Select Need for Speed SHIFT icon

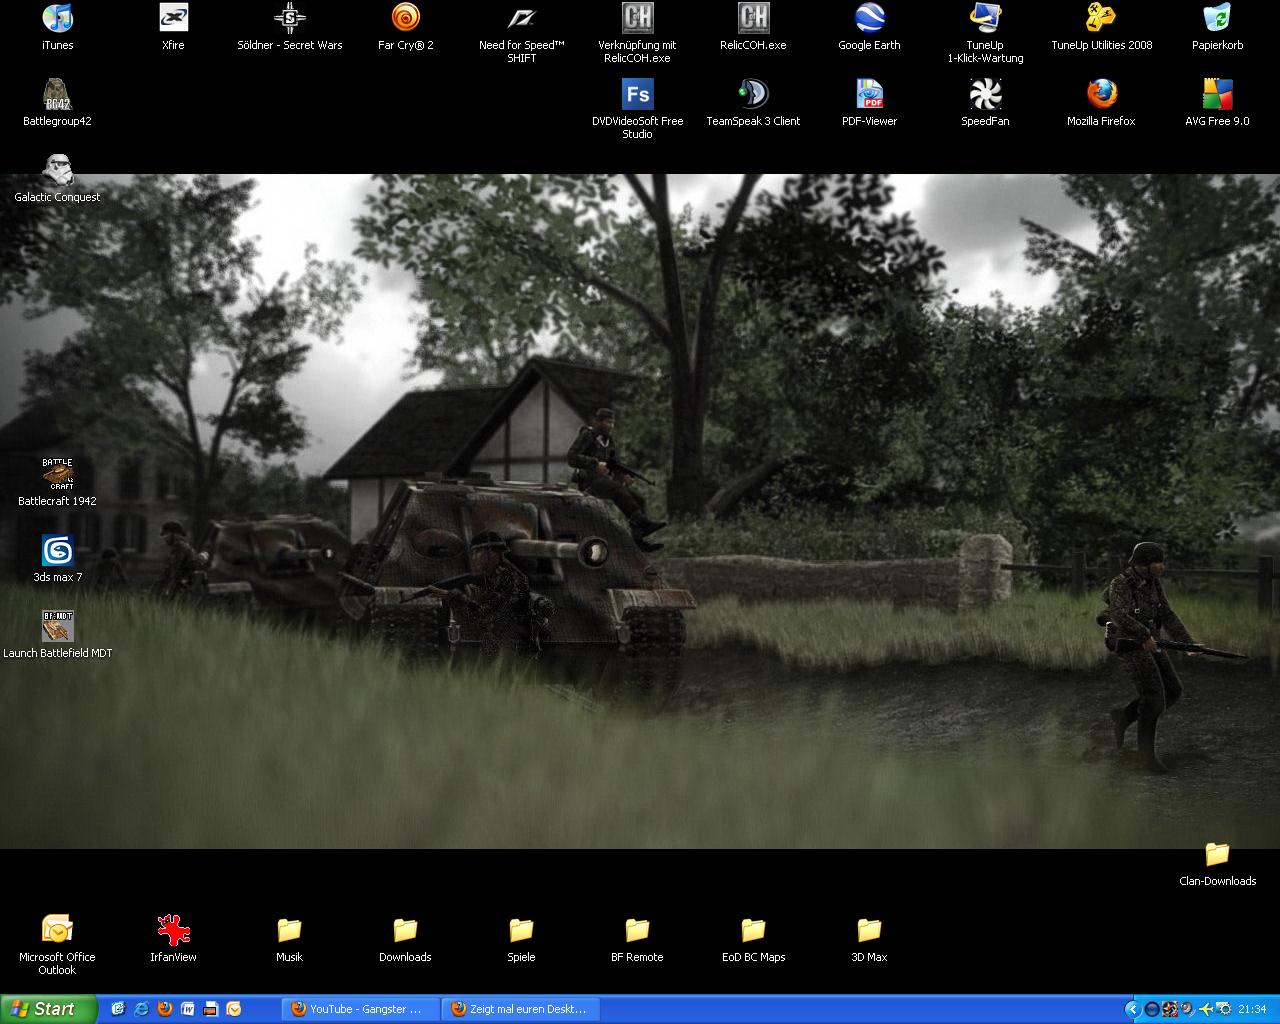(x=521, y=33)
